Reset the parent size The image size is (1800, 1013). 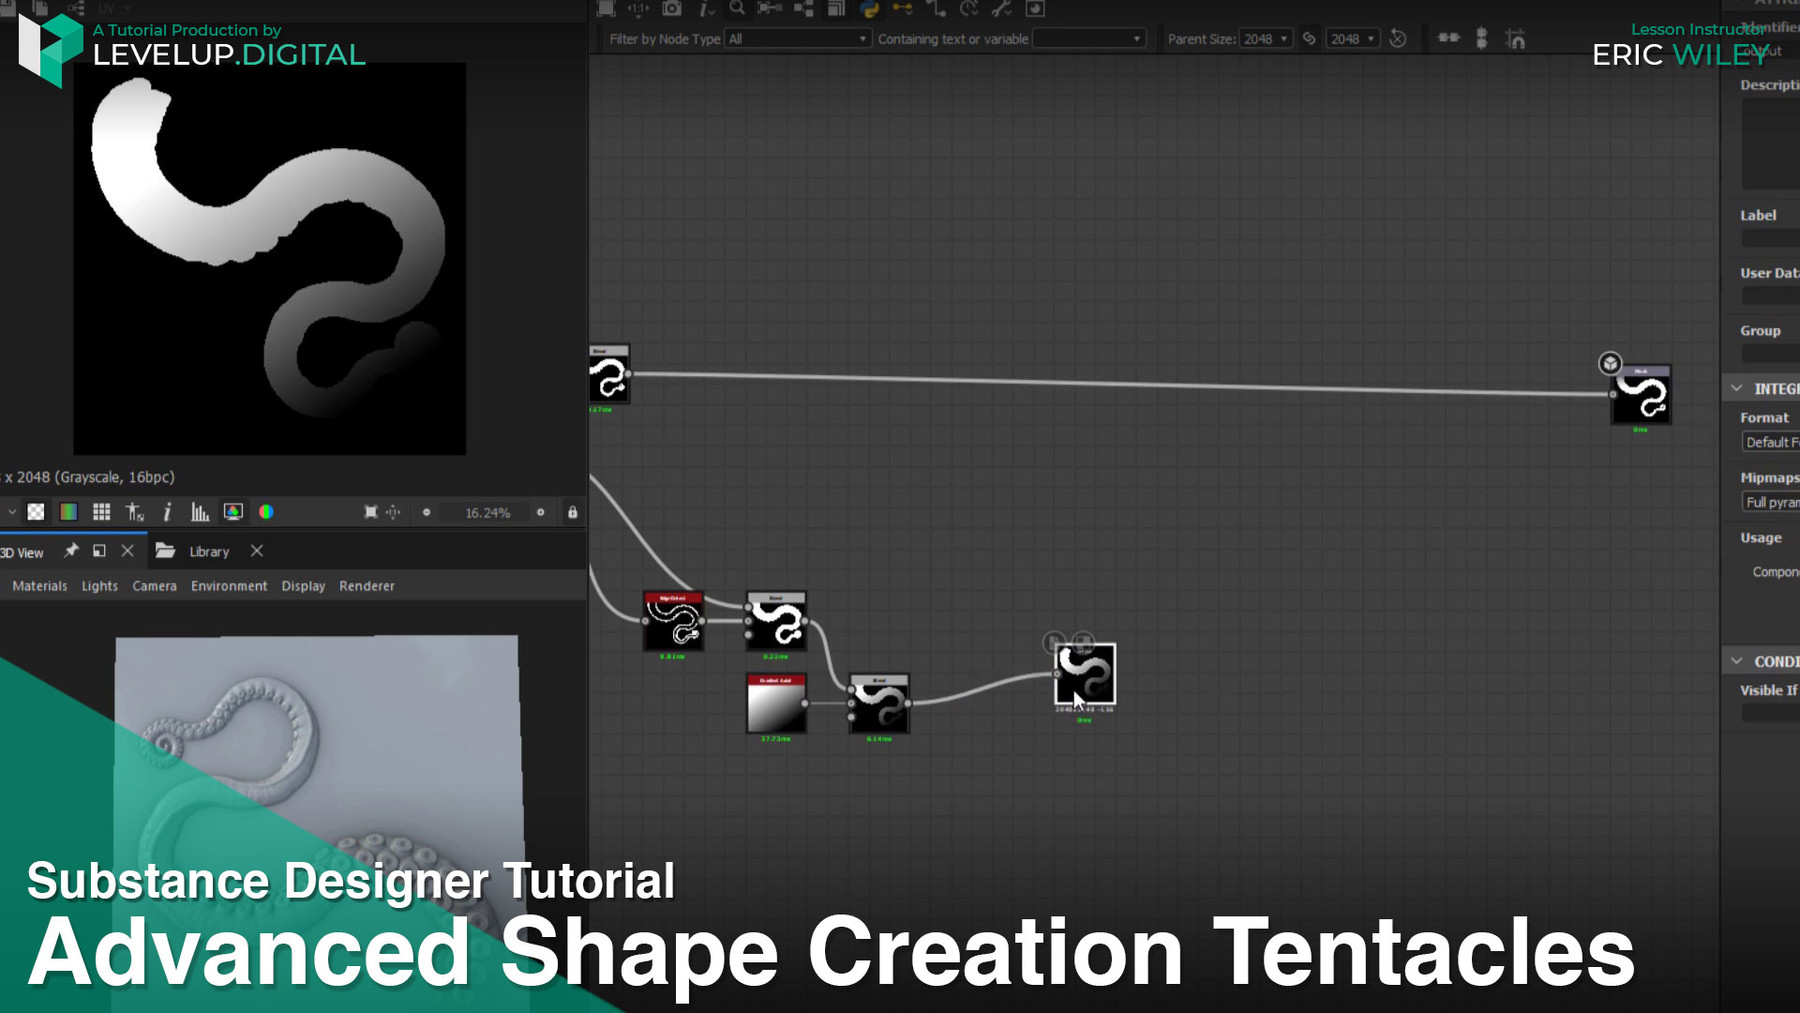[1398, 39]
